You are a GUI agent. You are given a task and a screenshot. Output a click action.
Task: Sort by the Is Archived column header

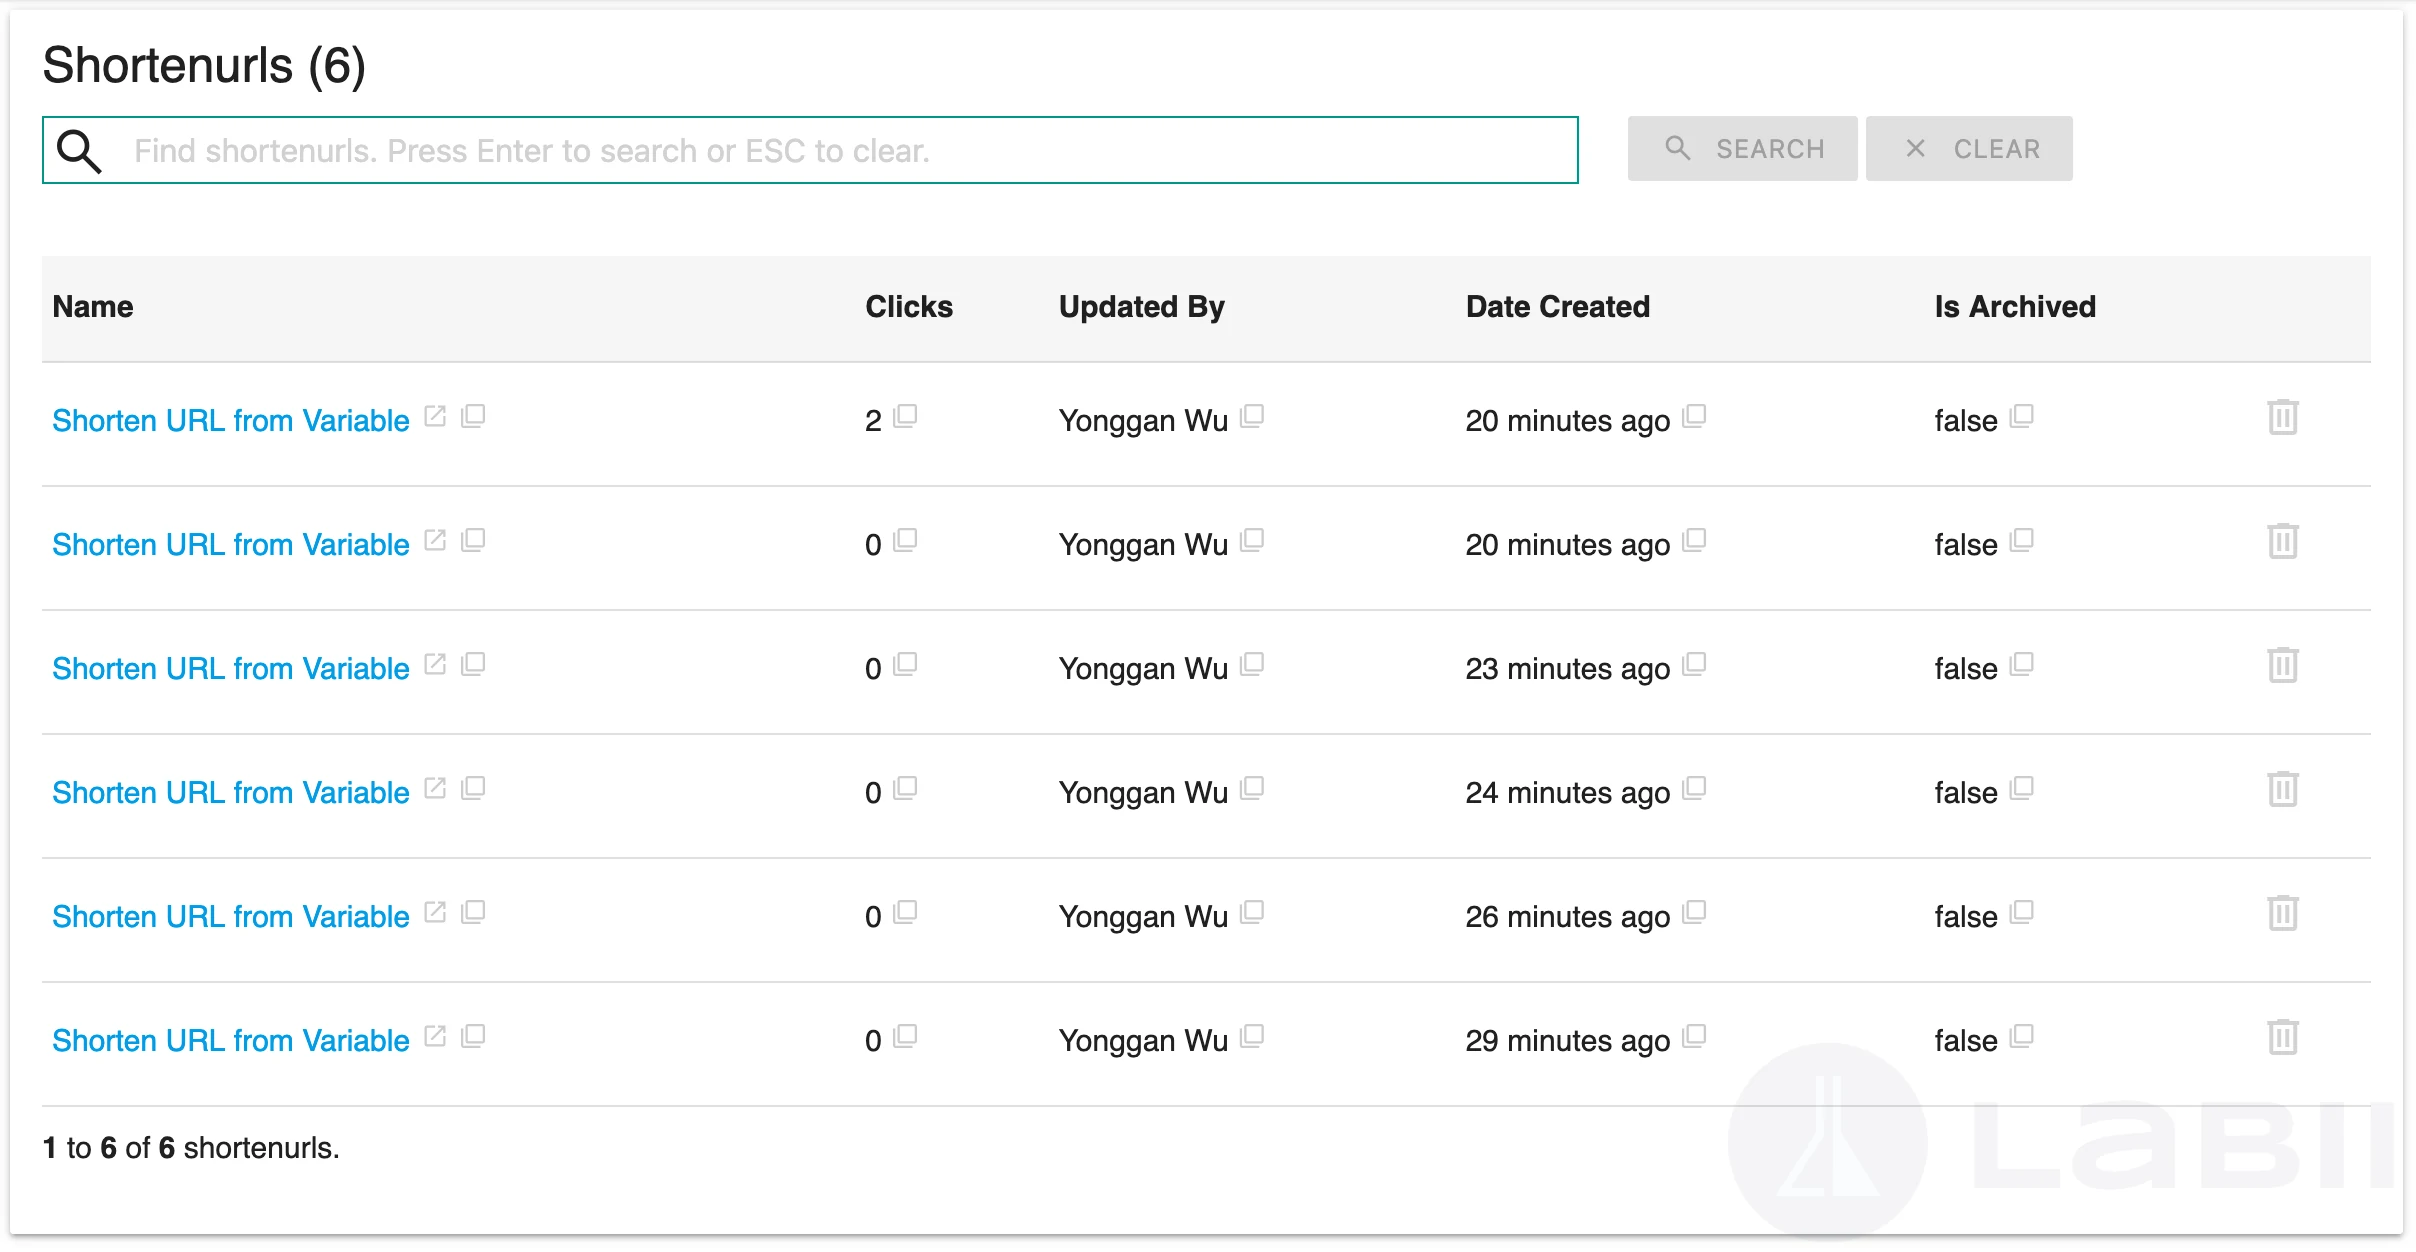tap(2015, 306)
